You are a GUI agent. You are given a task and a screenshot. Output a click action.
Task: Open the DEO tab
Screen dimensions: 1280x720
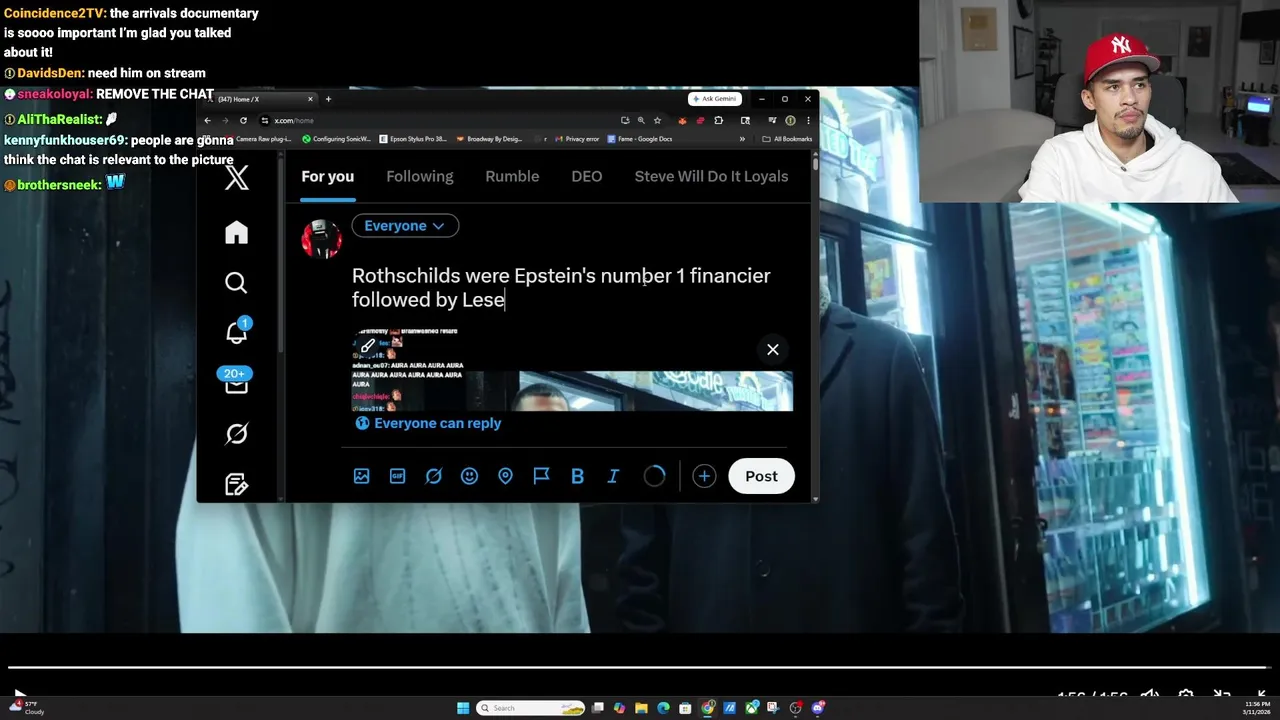[x=587, y=176]
